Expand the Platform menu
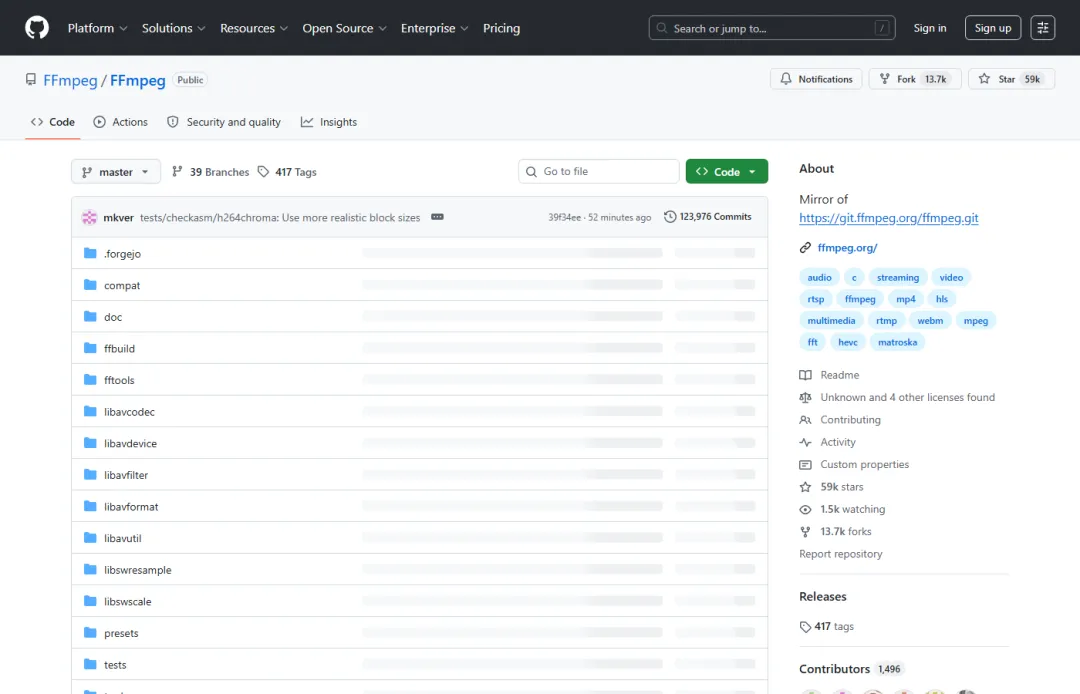The width and height of the screenshot is (1080, 694). click(x=98, y=28)
